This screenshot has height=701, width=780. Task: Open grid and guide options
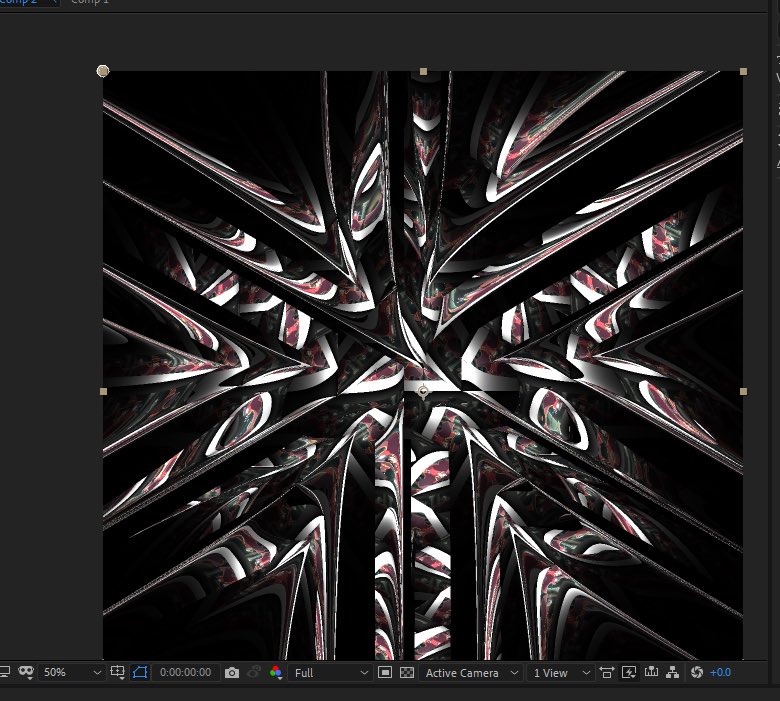[117, 673]
